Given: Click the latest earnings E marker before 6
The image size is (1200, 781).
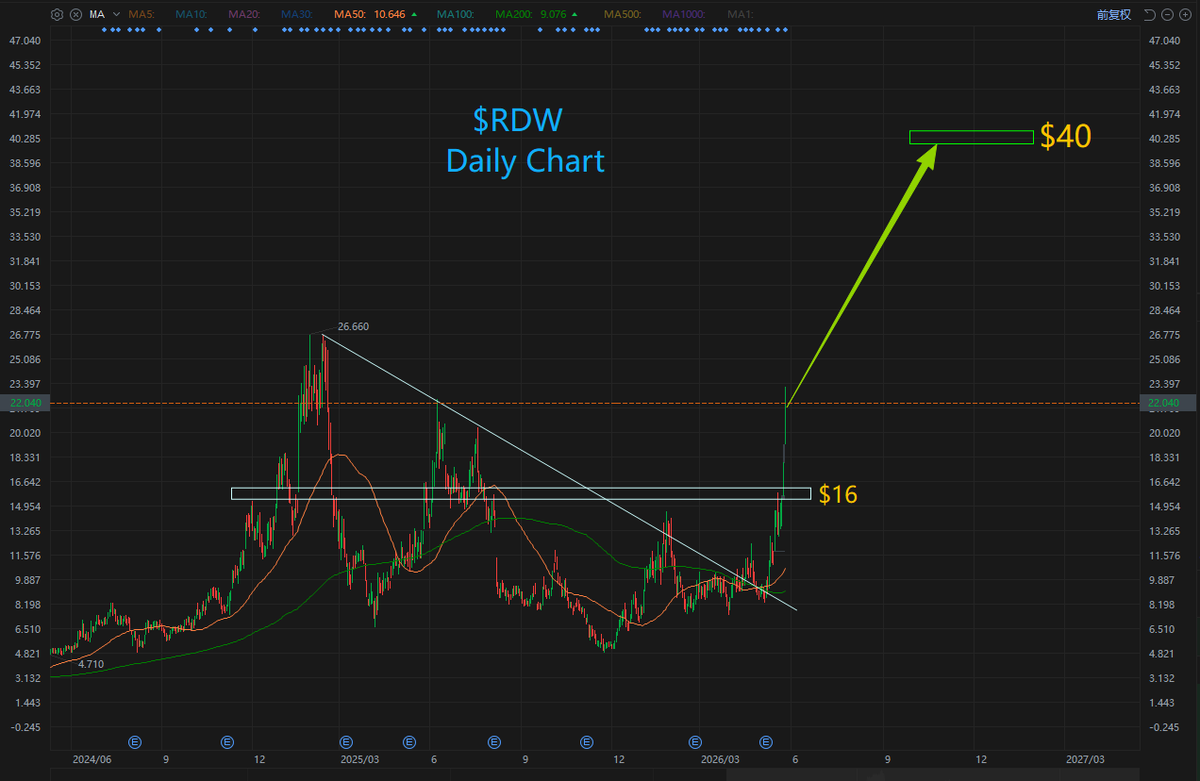Looking at the screenshot, I should point(766,742).
